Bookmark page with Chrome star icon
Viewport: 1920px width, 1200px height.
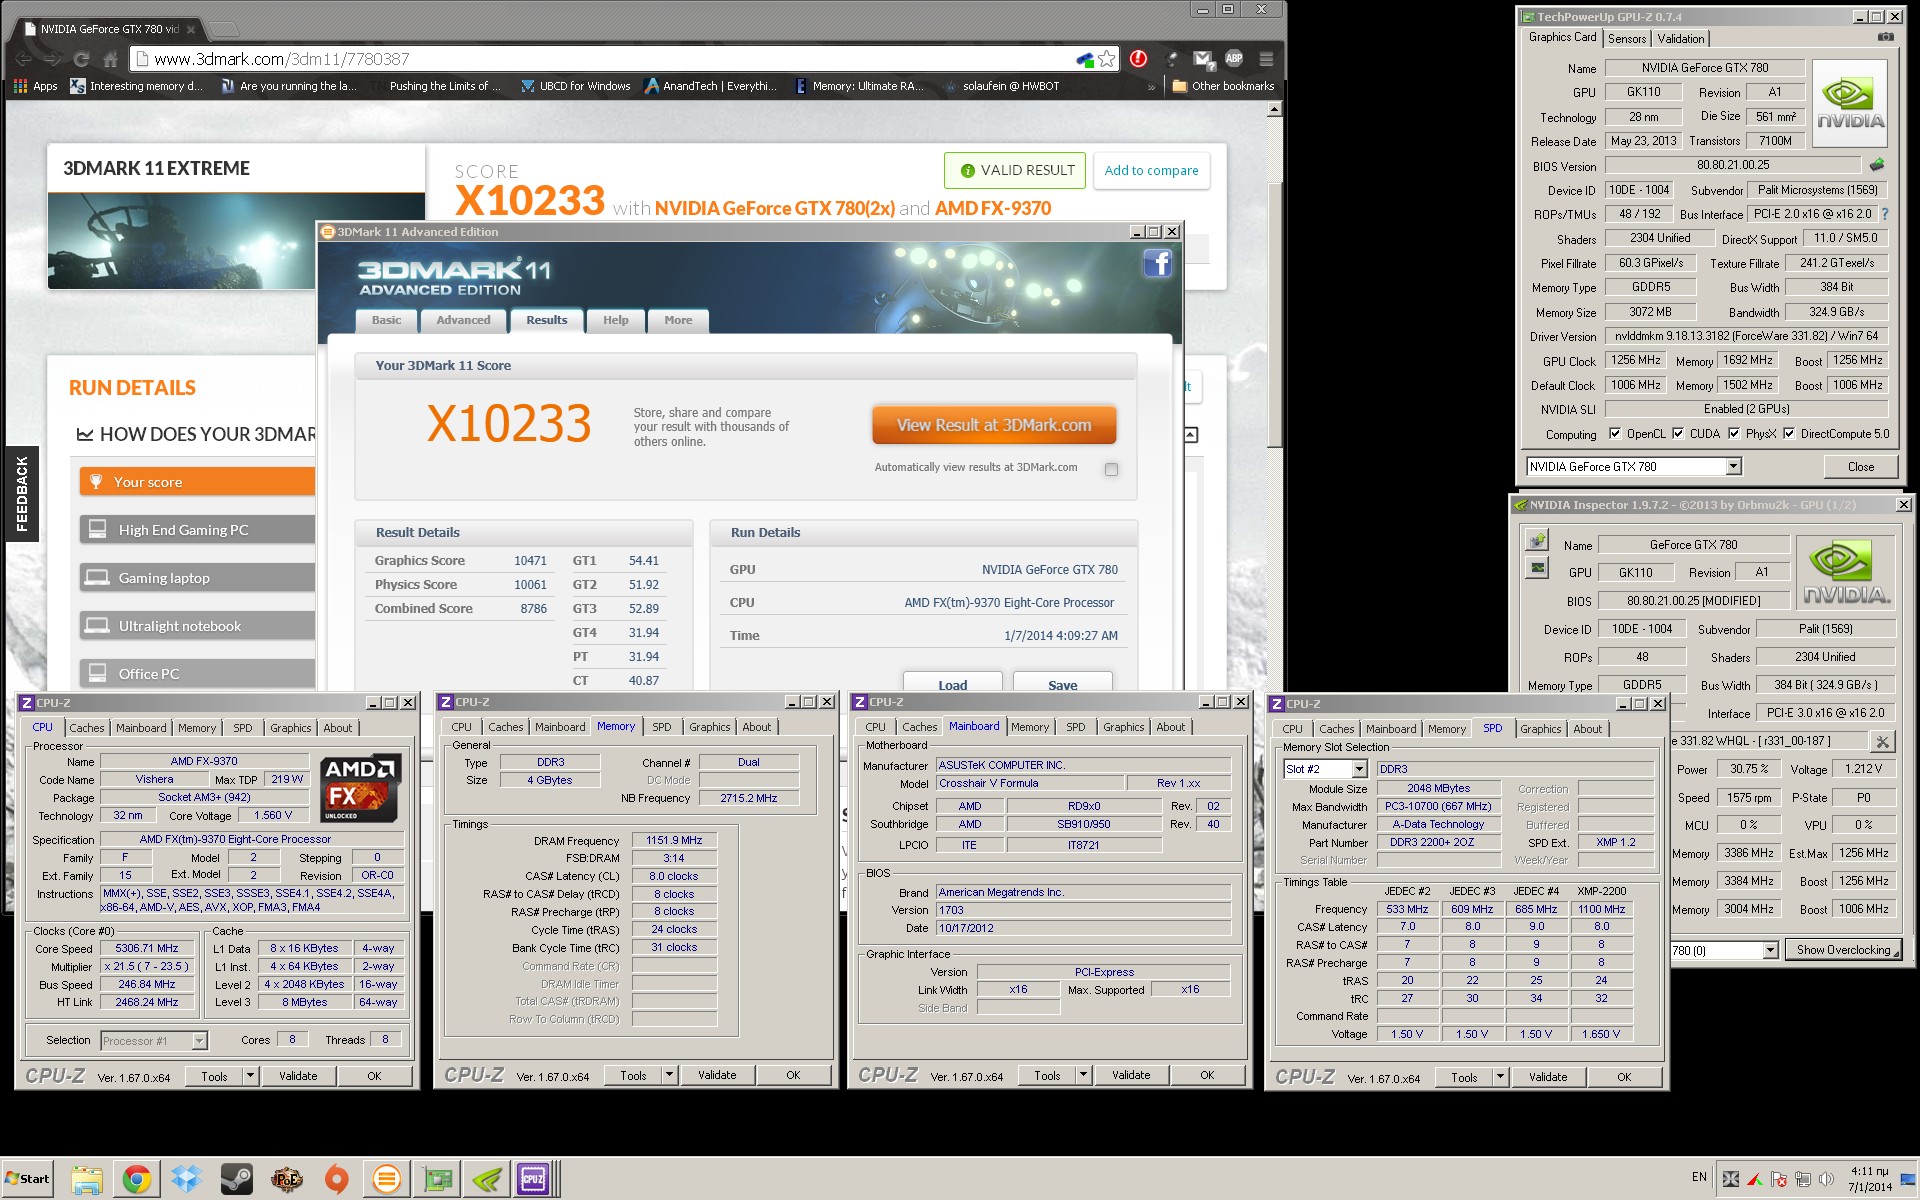point(1107,59)
